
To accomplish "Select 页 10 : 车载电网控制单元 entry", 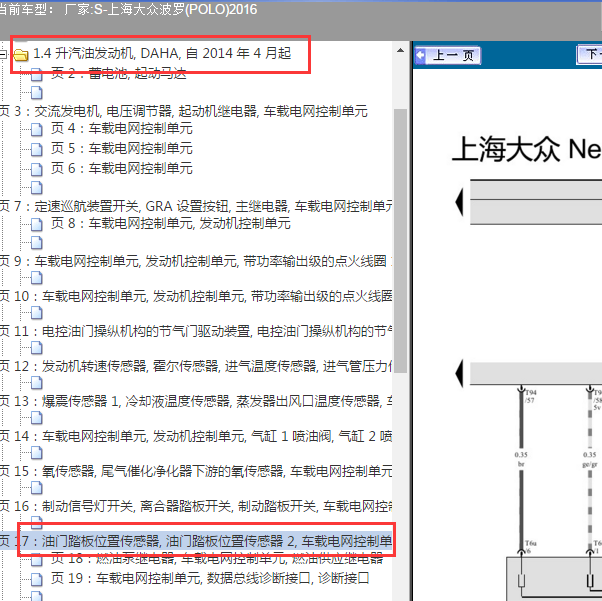I will [196, 296].
